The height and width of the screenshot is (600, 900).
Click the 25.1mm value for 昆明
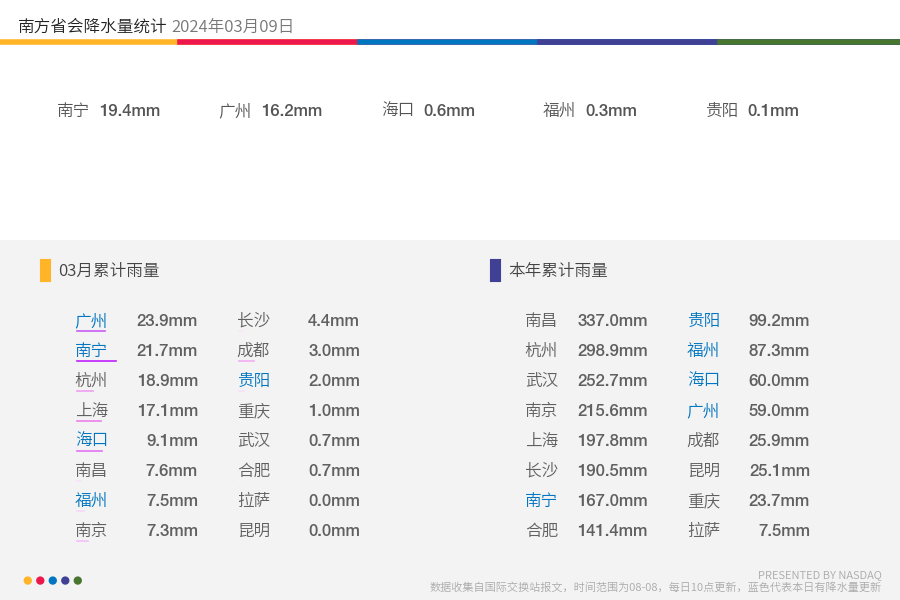click(x=779, y=470)
